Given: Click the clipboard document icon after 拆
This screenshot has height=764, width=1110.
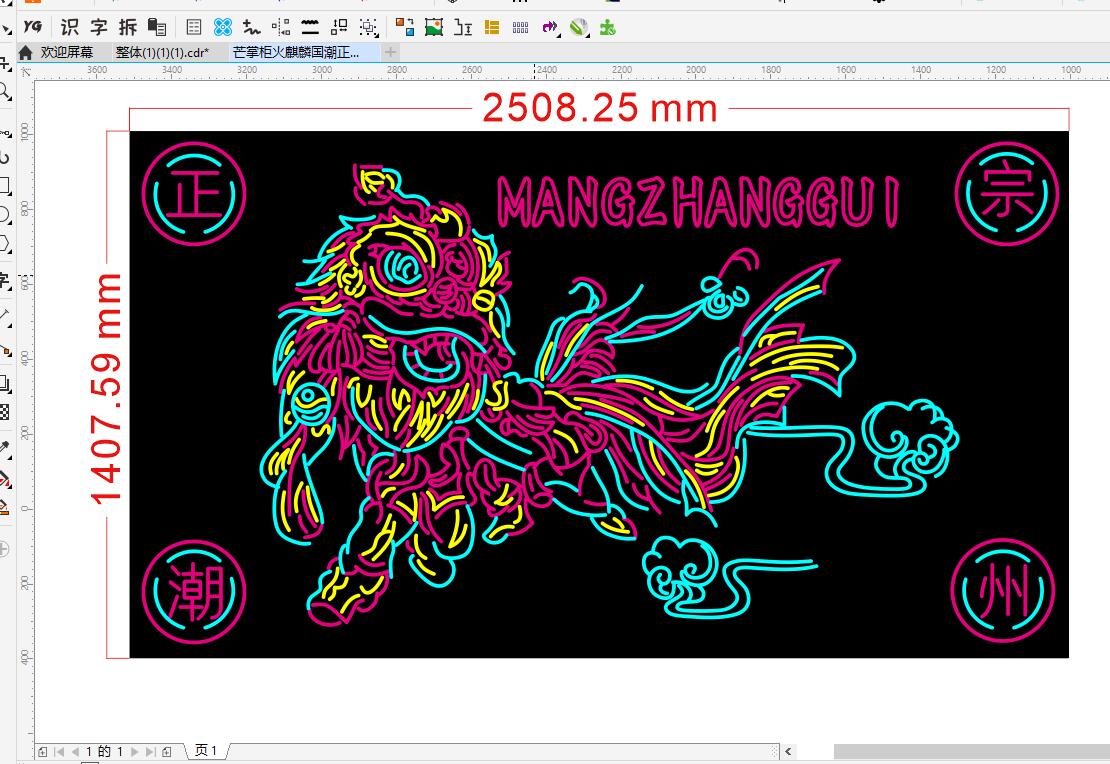Looking at the screenshot, I should (x=157, y=27).
